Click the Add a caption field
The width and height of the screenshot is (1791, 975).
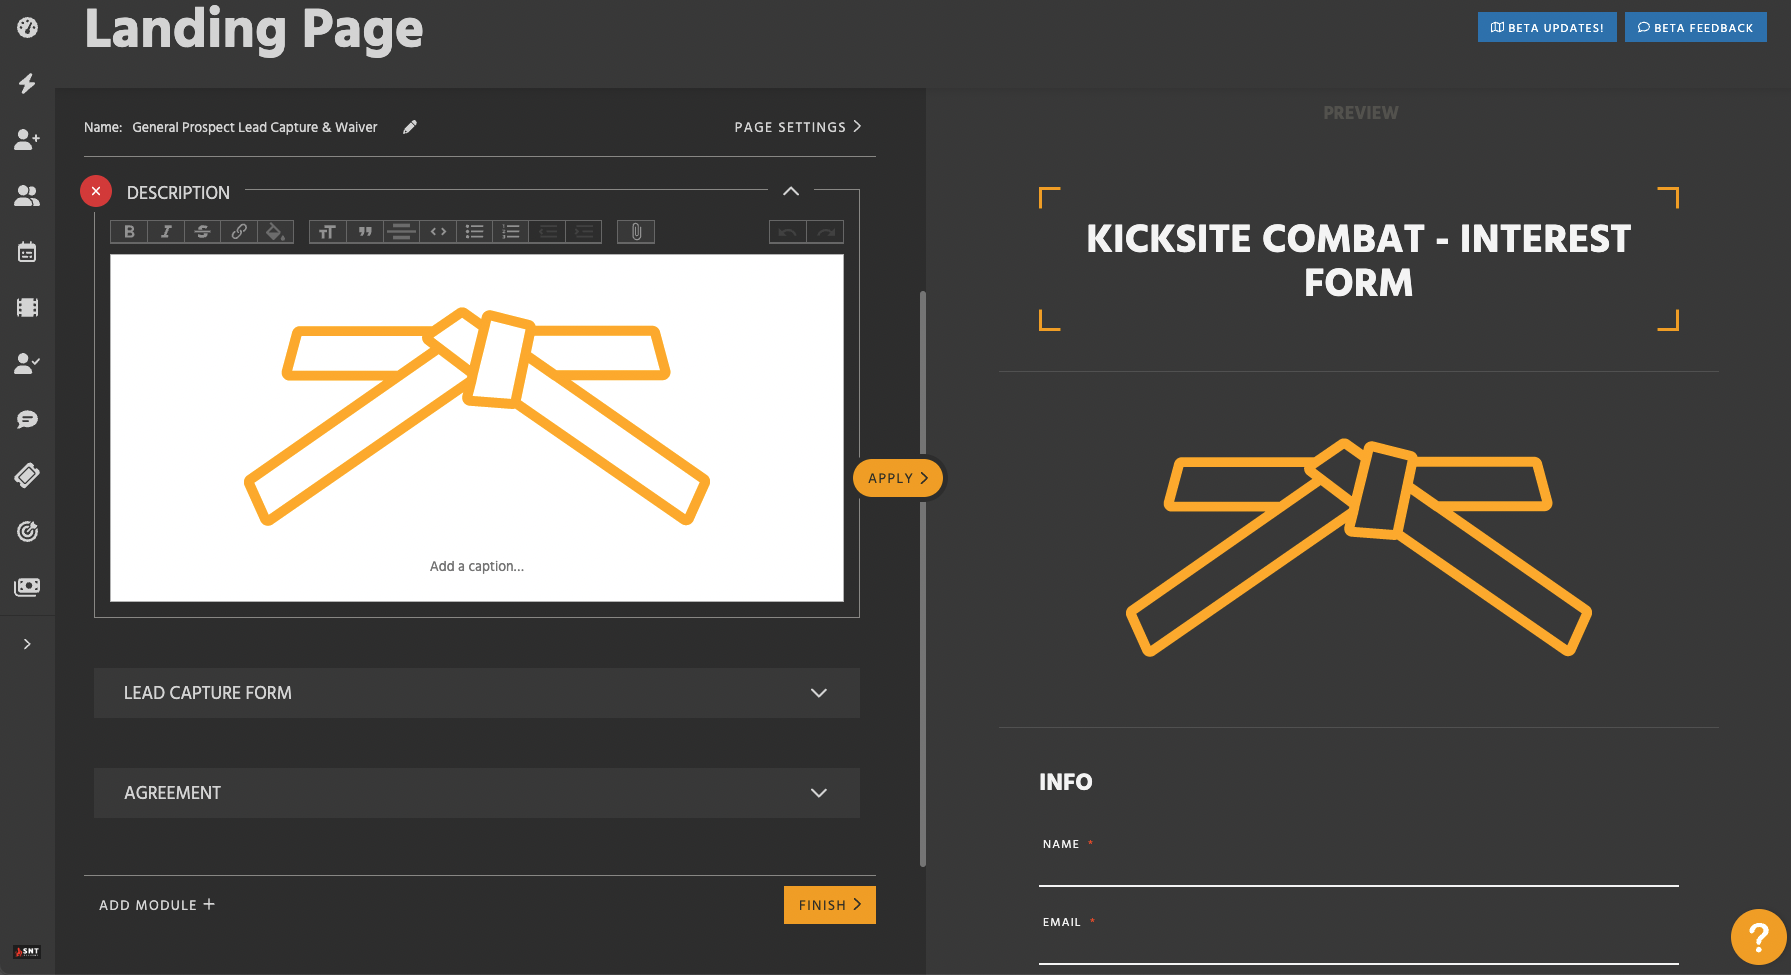click(x=477, y=565)
